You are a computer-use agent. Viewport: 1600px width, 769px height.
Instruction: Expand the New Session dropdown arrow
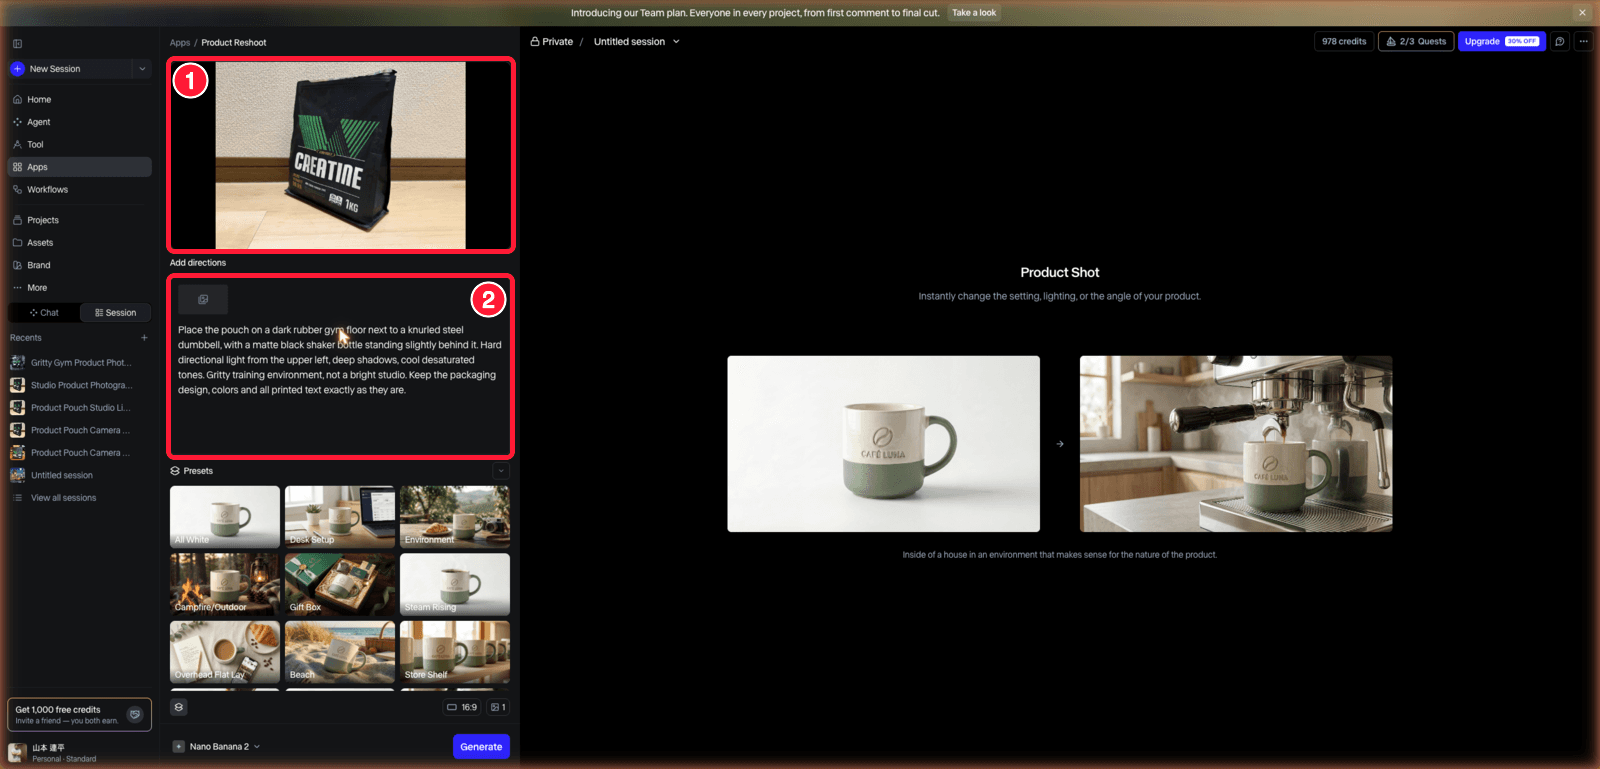pos(142,69)
